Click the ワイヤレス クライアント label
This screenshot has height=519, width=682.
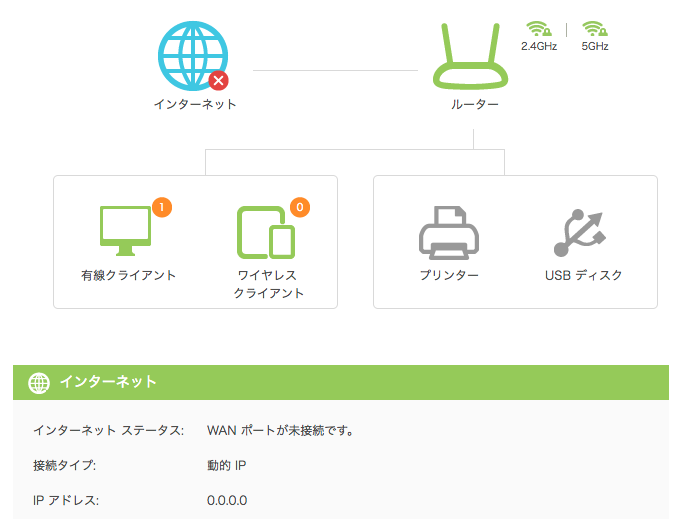pyautogui.click(x=268, y=284)
